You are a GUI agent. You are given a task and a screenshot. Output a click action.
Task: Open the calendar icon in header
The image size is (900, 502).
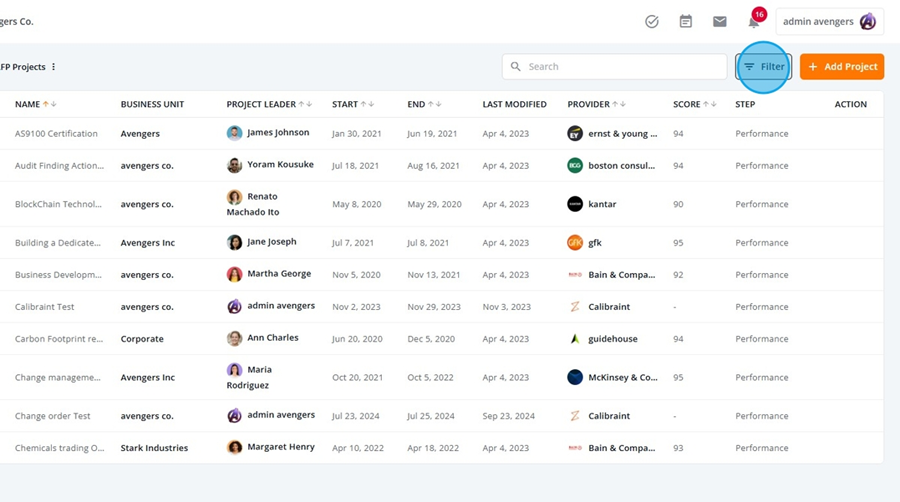[x=685, y=22]
